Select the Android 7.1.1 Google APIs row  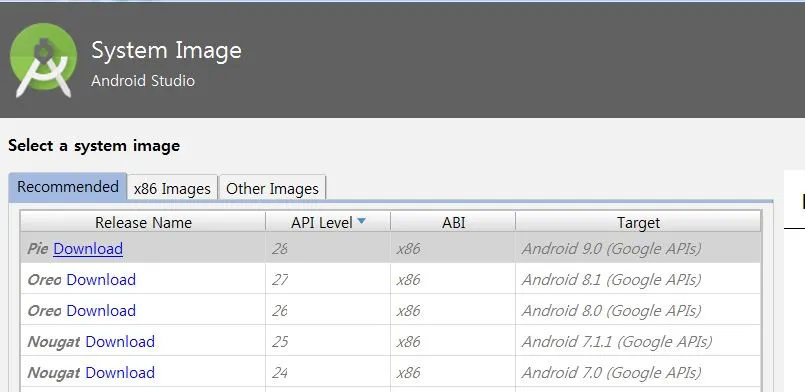(x=391, y=340)
